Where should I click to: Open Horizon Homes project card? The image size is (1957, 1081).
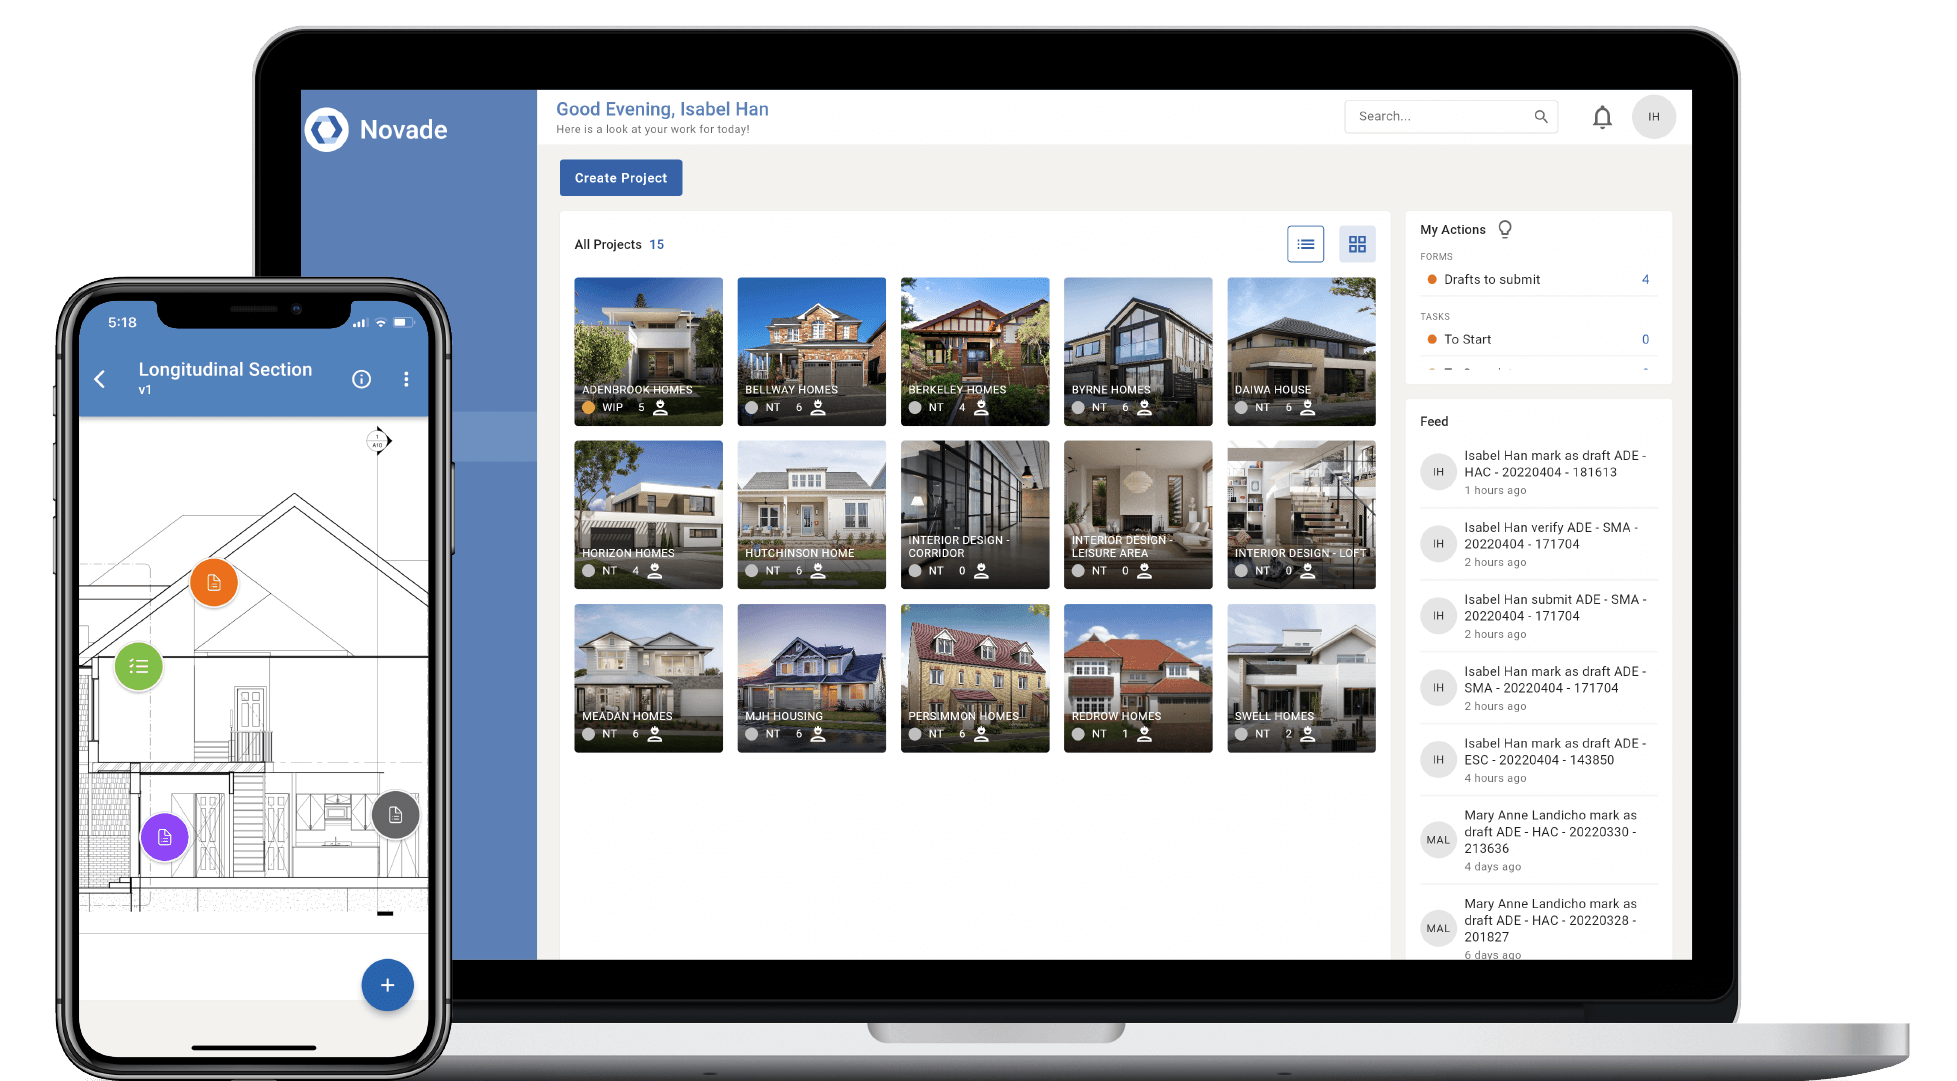tap(649, 515)
